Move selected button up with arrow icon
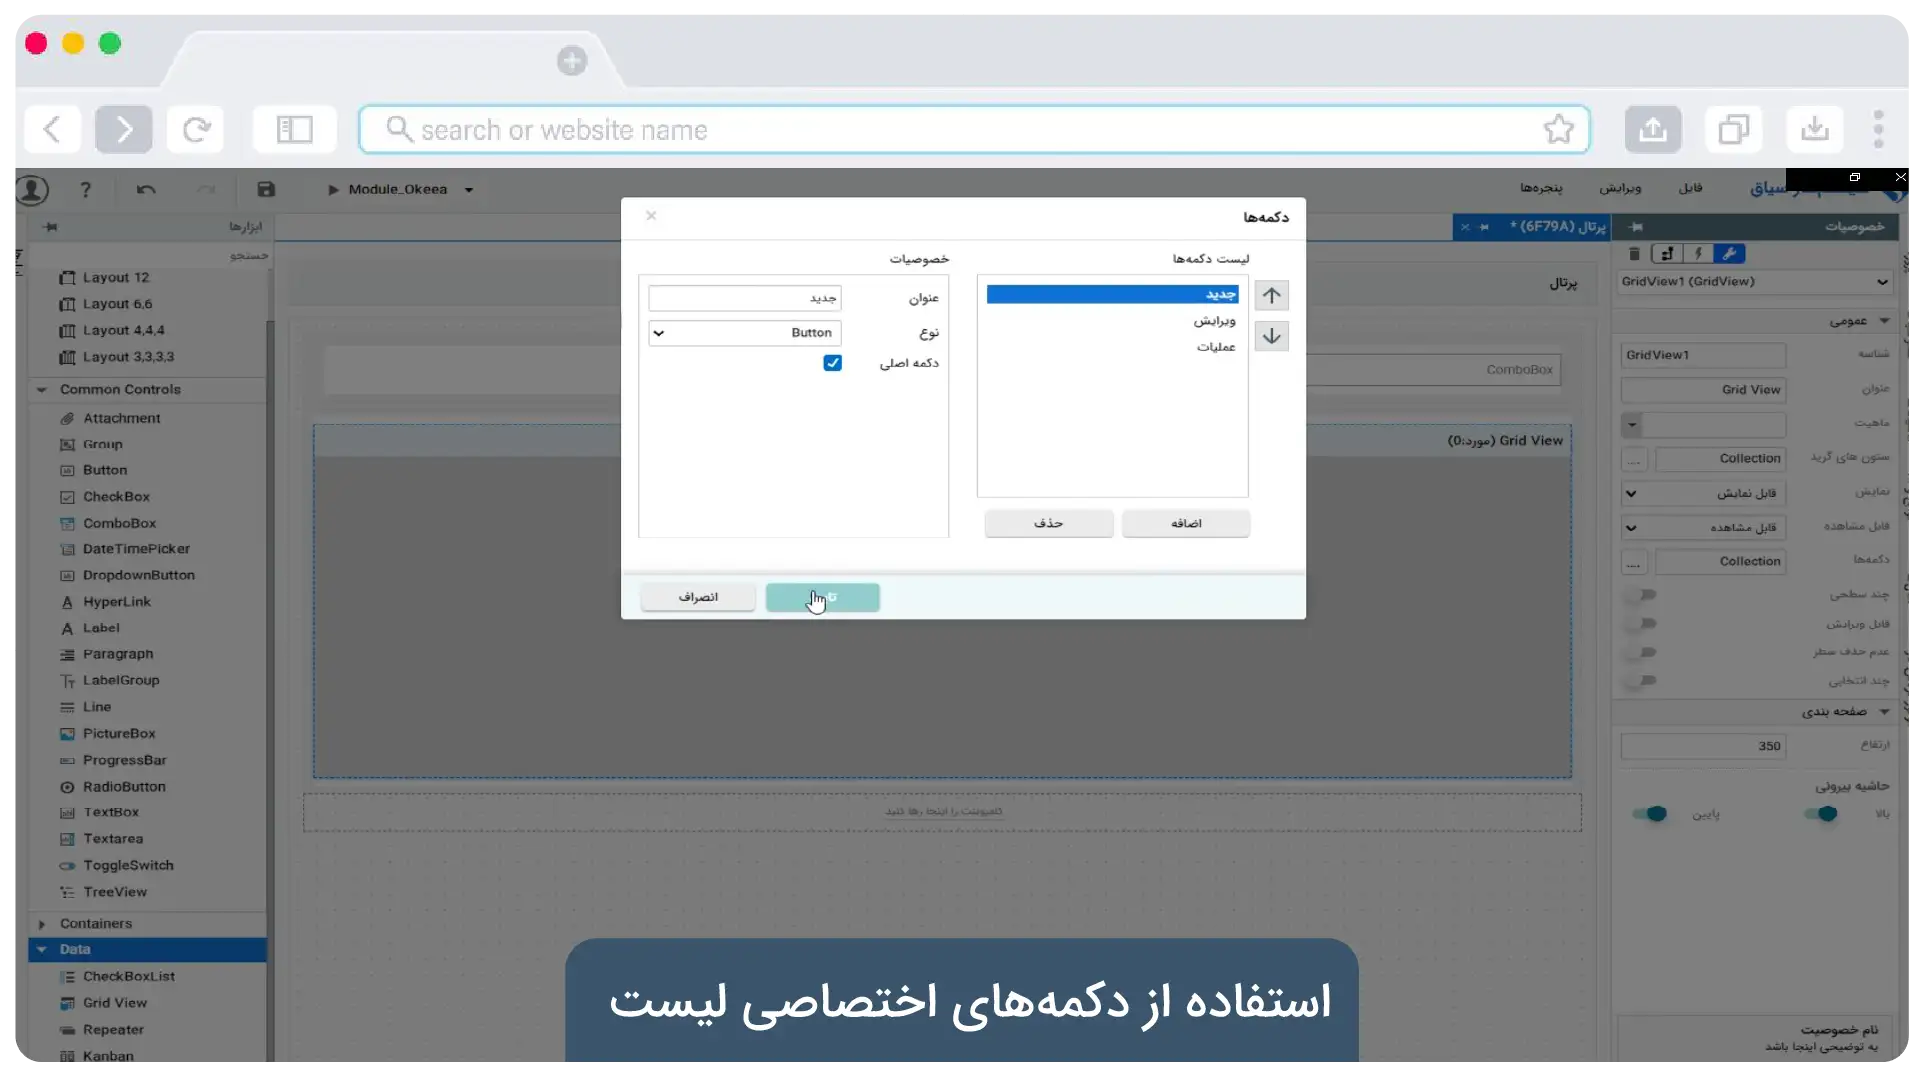The height and width of the screenshot is (1077, 1924). click(1271, 296)
